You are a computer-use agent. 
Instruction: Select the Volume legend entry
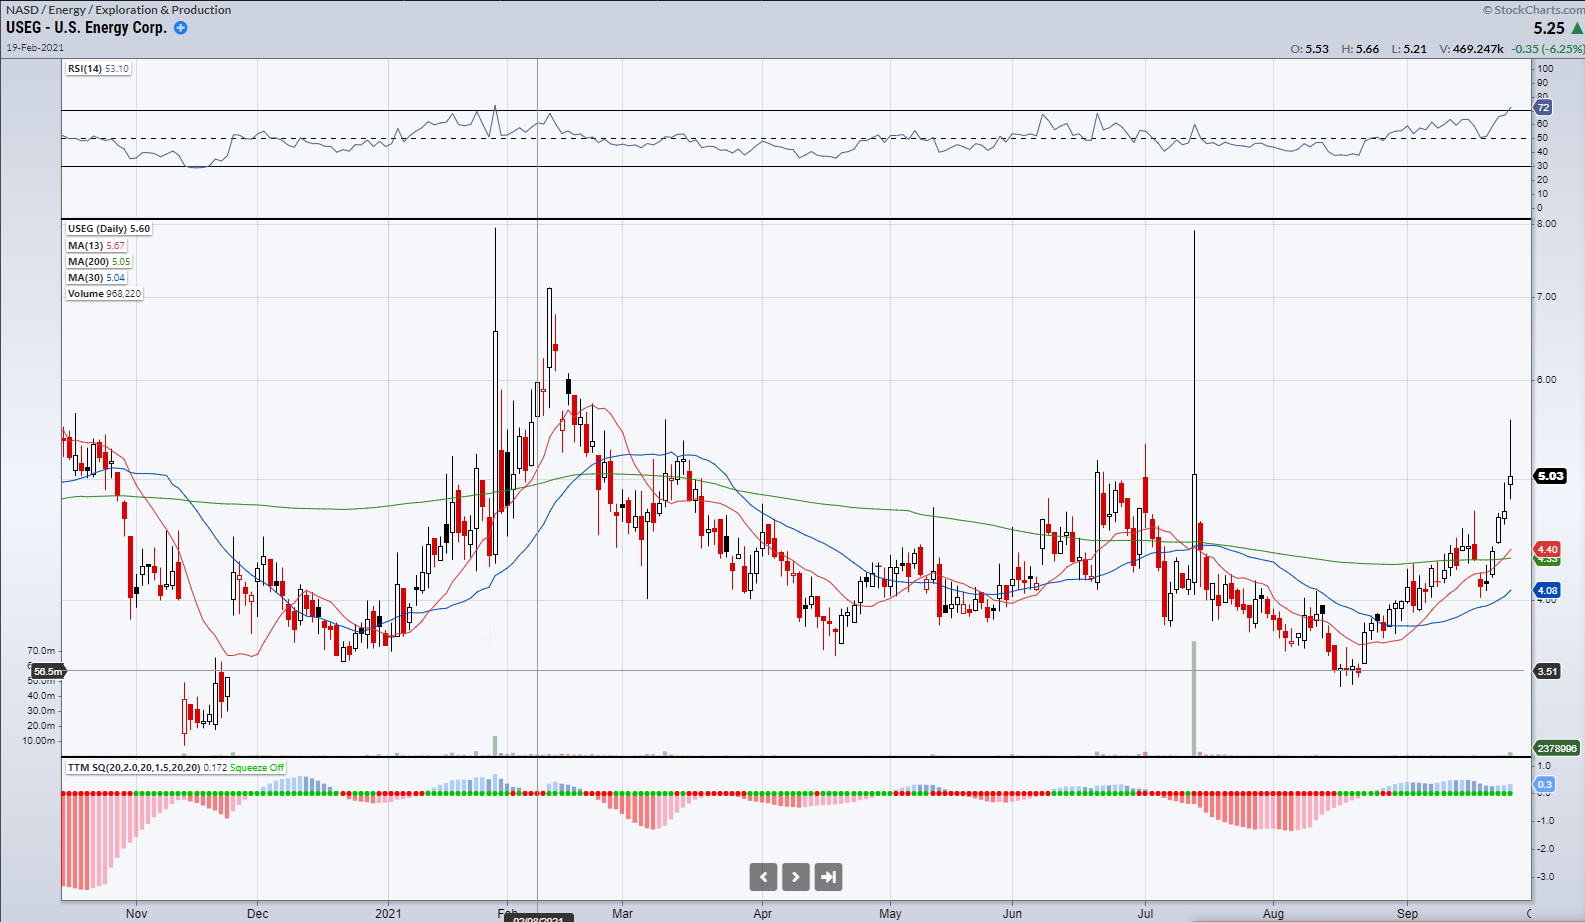(104, 293)
